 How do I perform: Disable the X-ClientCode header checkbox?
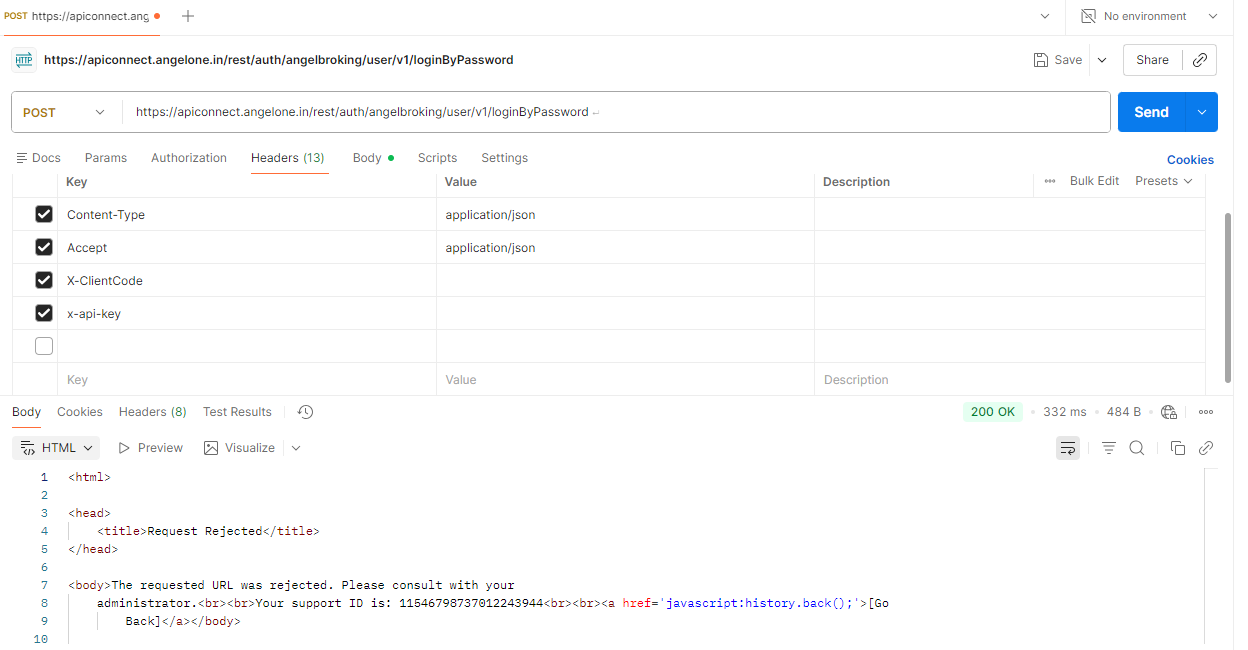tap(44, 280)
